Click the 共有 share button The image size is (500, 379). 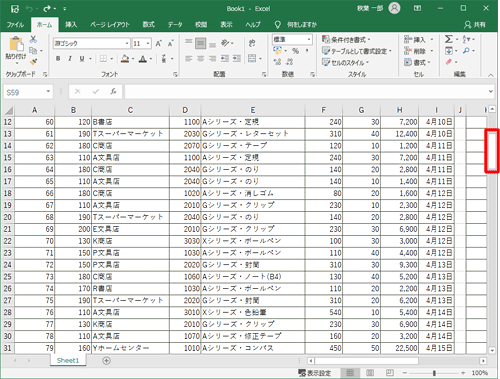[475, 25]
